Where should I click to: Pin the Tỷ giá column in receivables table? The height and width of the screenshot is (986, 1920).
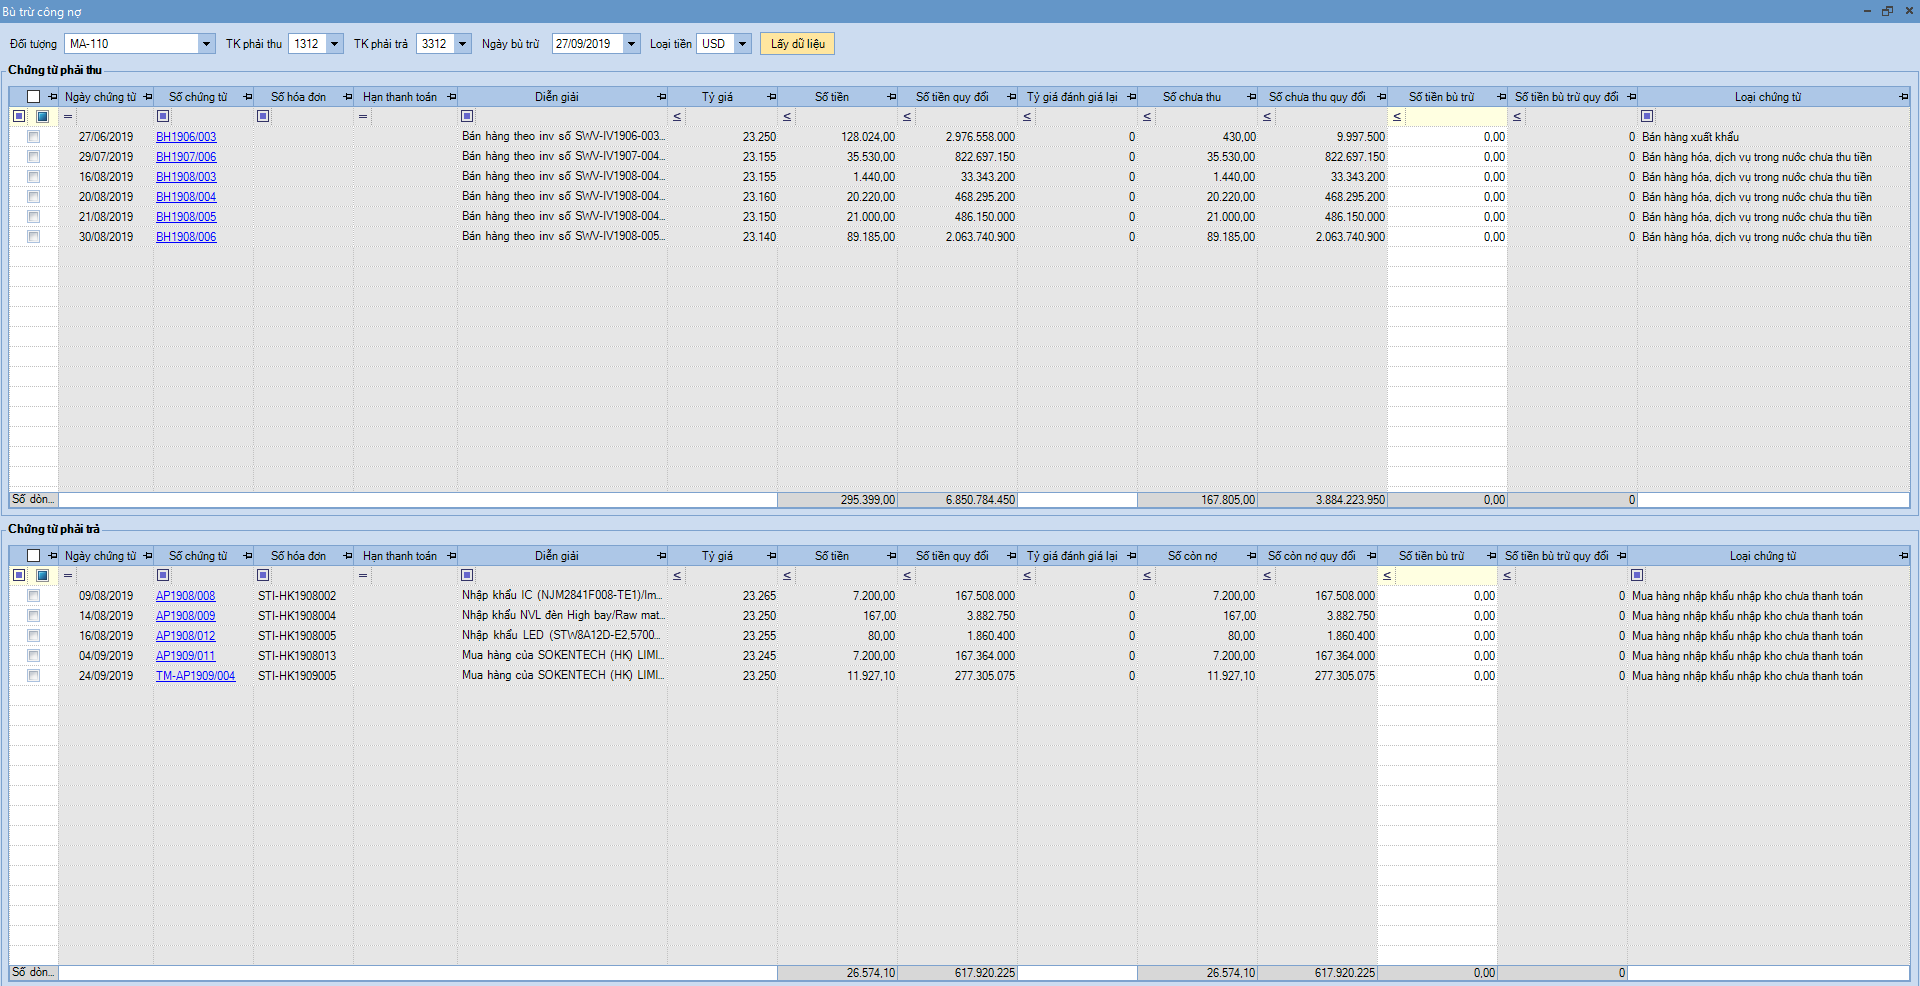coord(771,97)
